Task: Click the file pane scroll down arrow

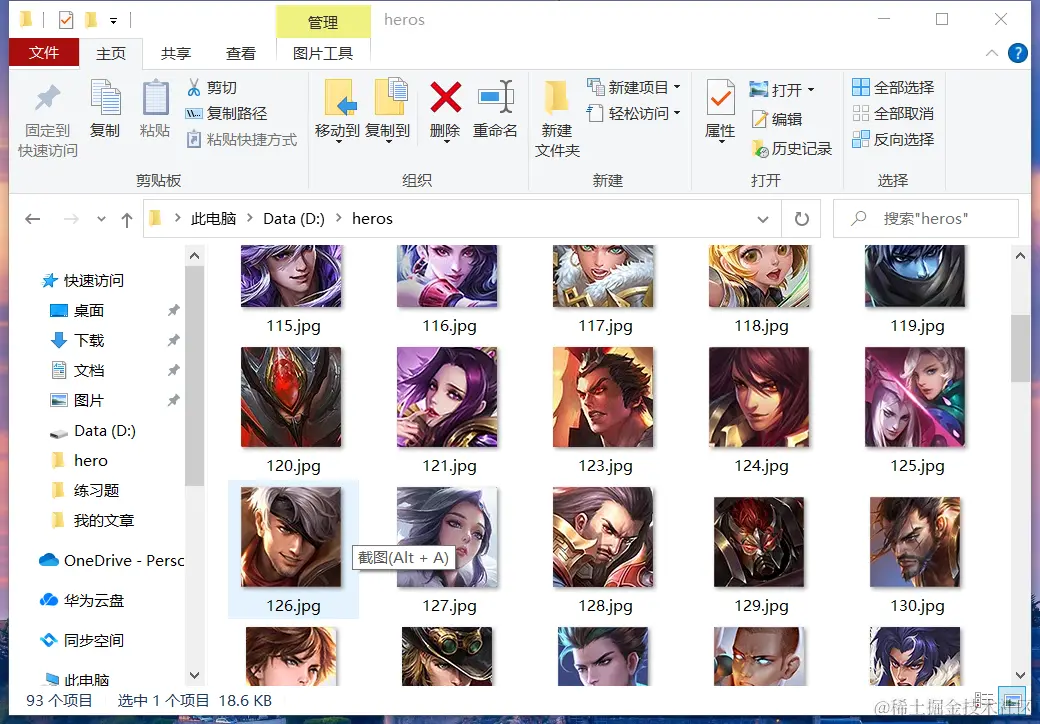Action: point(1020,676)
